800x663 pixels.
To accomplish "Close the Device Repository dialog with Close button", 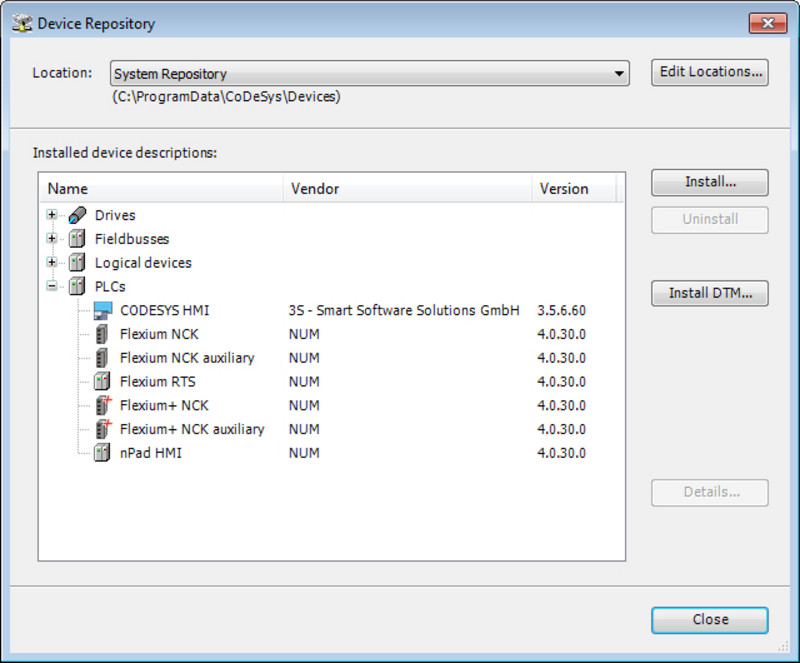I will (709, 620).
